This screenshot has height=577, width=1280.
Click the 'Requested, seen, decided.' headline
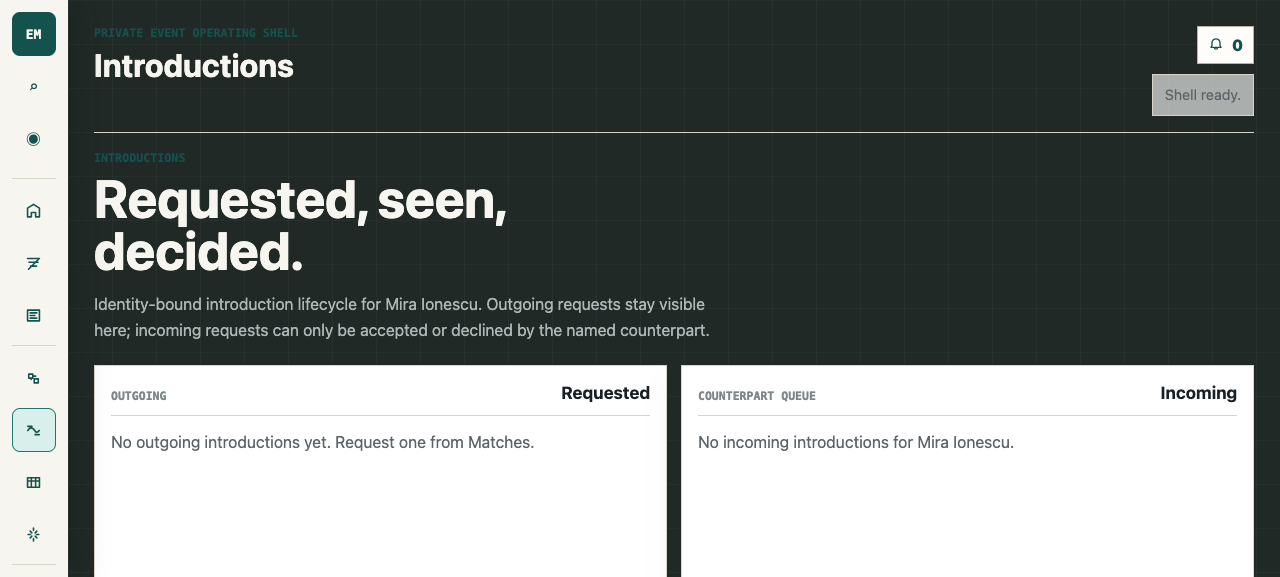[301, 226]
